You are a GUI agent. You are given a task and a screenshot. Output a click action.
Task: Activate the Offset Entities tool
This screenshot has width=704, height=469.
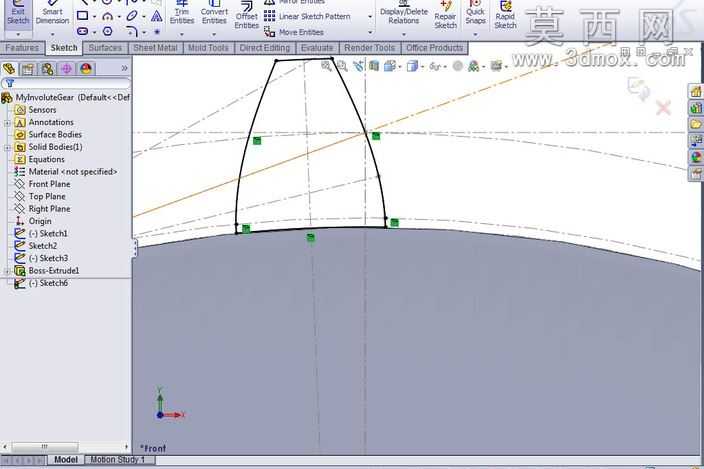coord(246,15)
